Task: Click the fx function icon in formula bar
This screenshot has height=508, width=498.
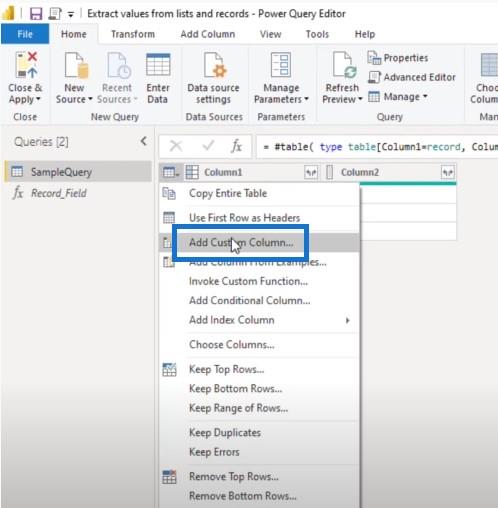Action: (236, 146)
